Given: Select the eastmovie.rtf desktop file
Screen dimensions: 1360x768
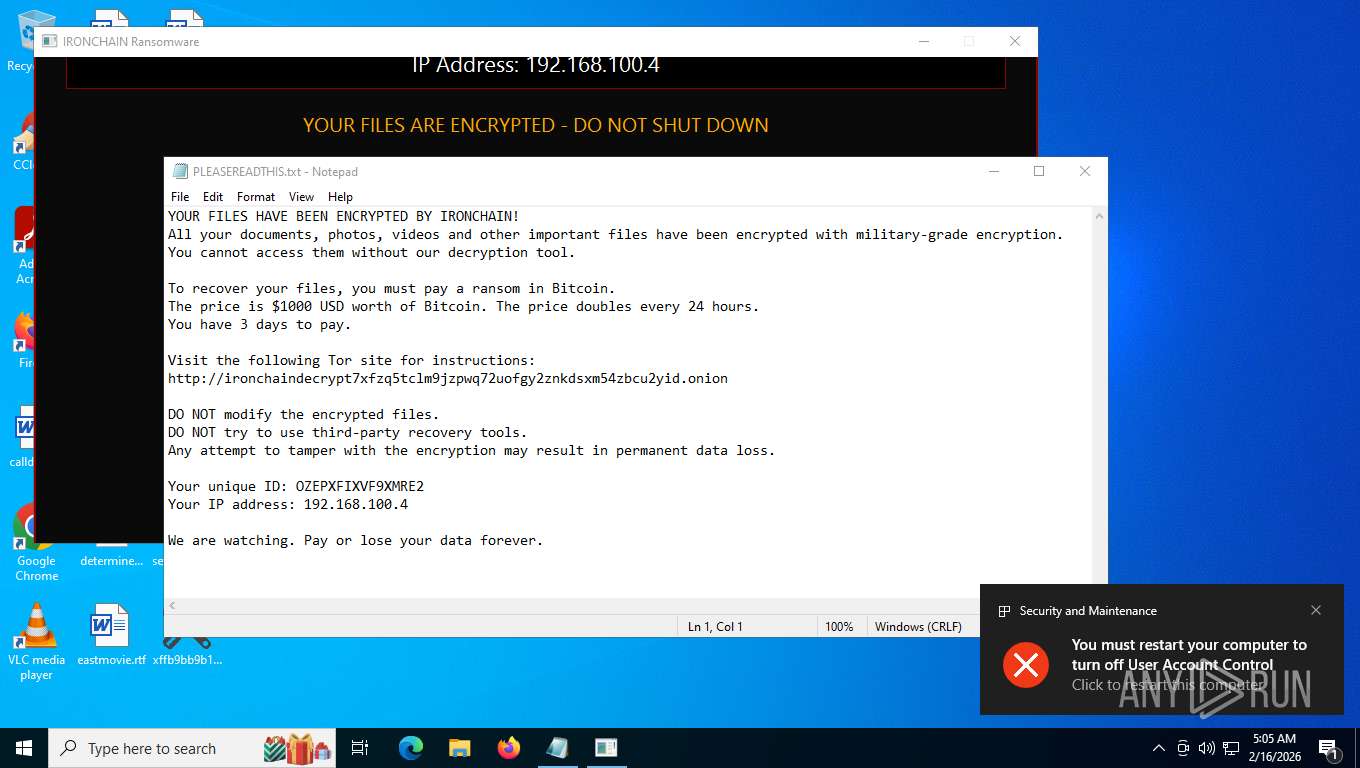Looking at the screenshot, I should [111, 636].
